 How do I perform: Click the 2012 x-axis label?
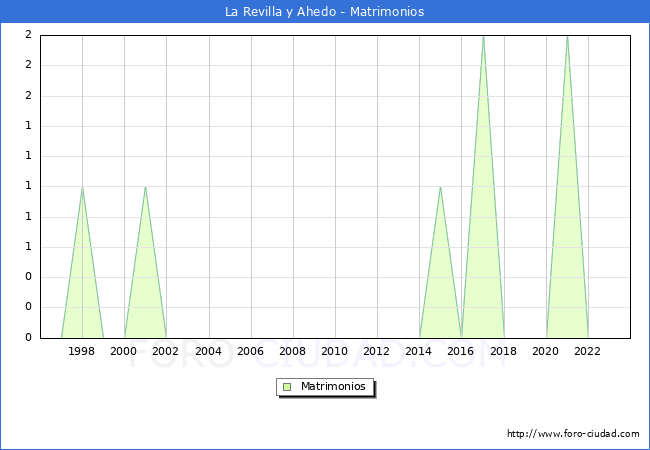pos(376,351)
